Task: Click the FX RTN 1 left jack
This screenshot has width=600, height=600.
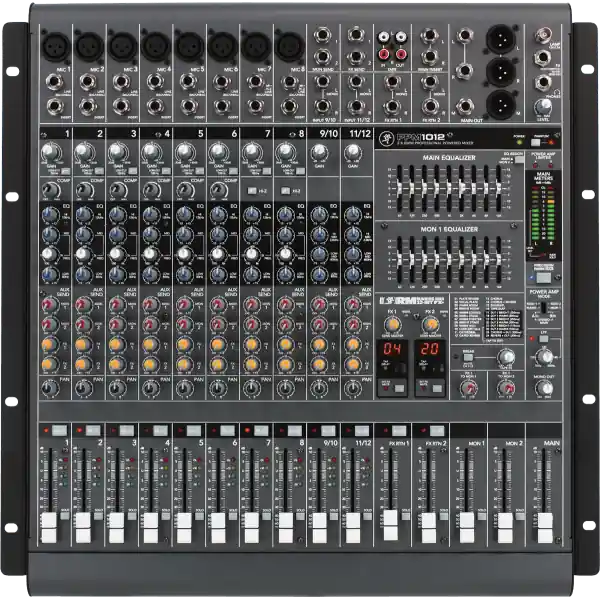Action: pos(392,81)
